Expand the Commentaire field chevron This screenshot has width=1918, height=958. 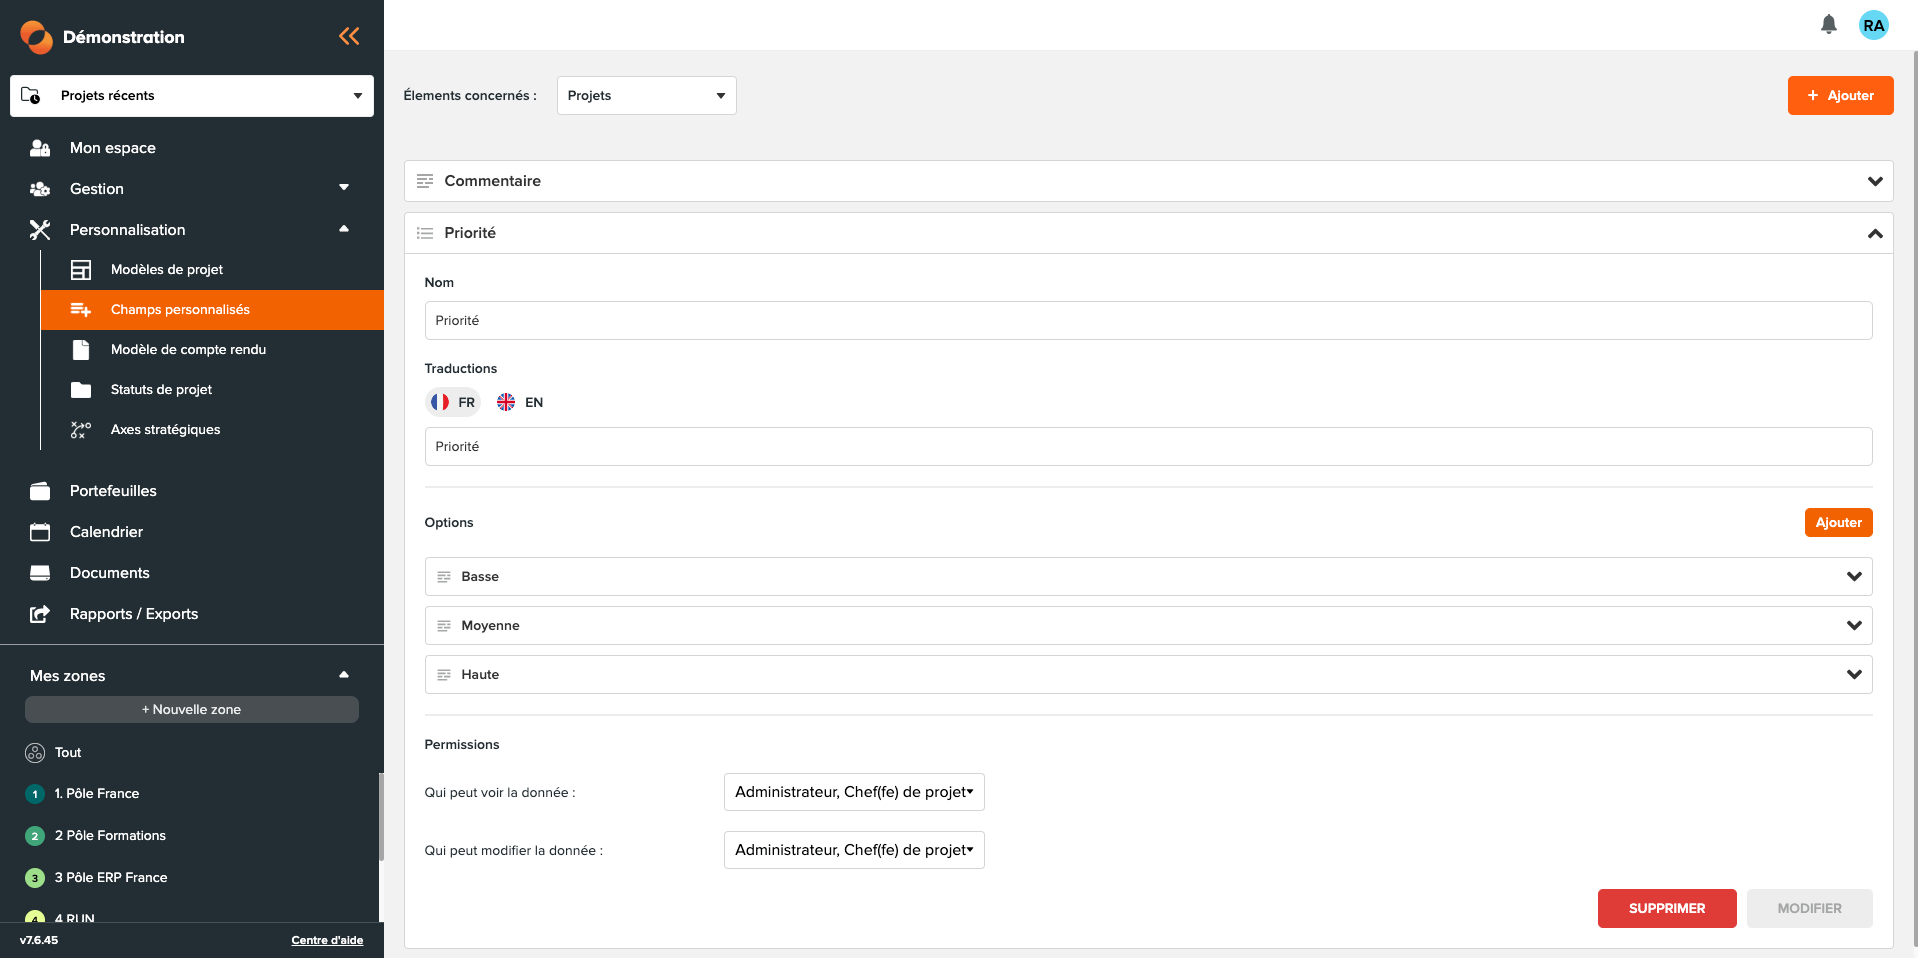click(1875, 181)
